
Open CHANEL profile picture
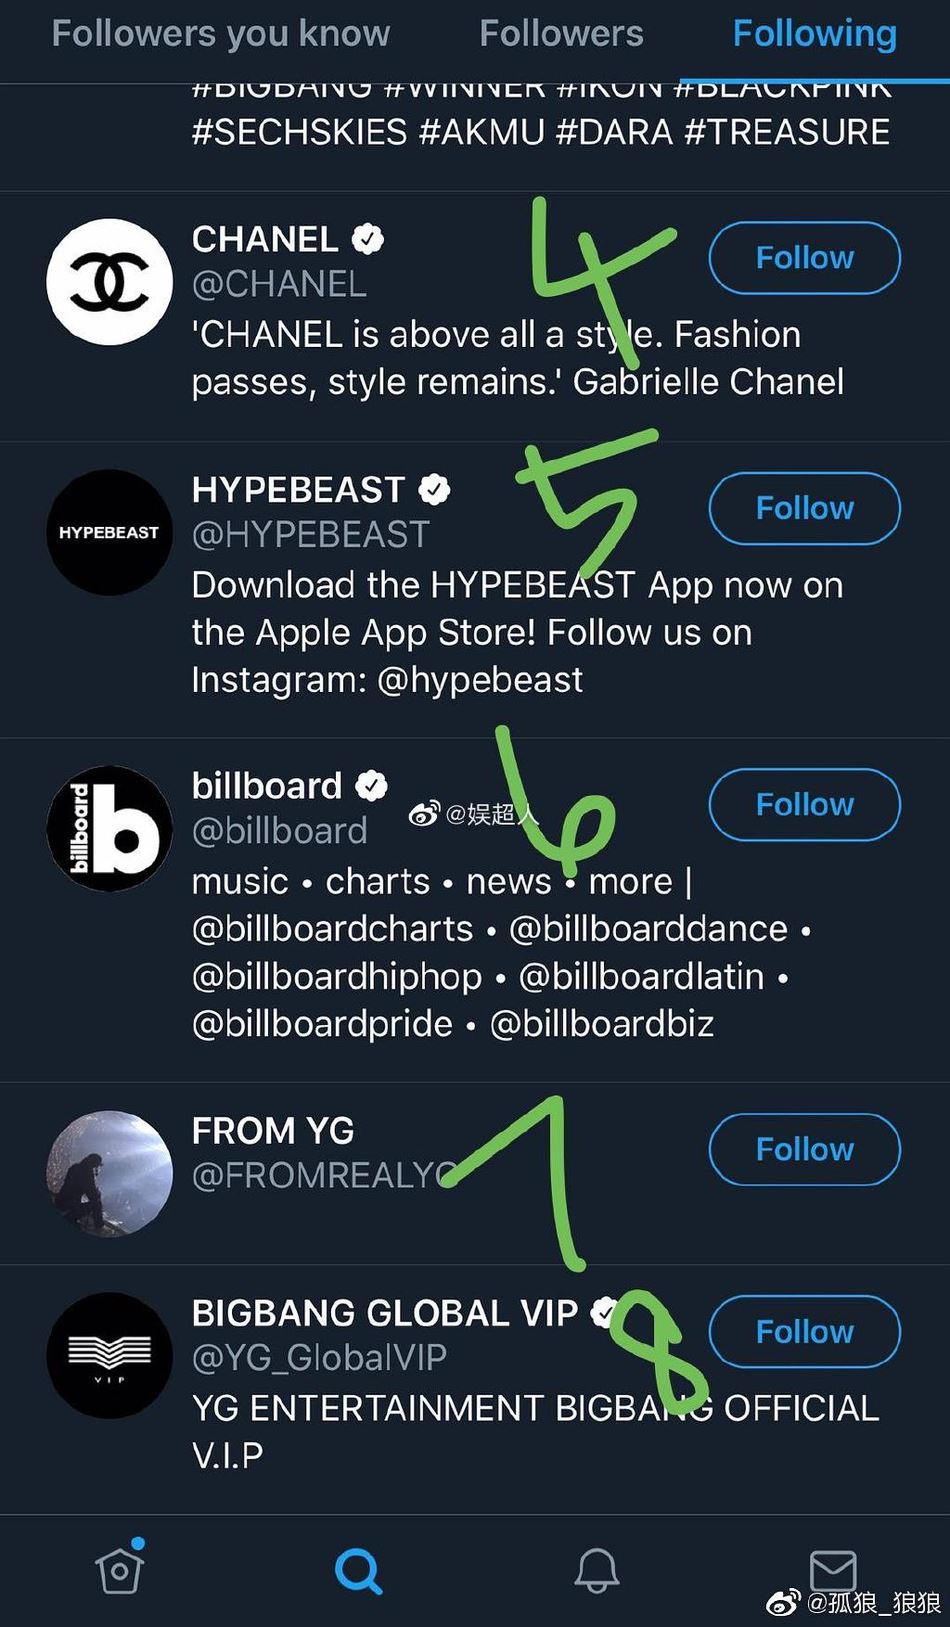[110, 282]
